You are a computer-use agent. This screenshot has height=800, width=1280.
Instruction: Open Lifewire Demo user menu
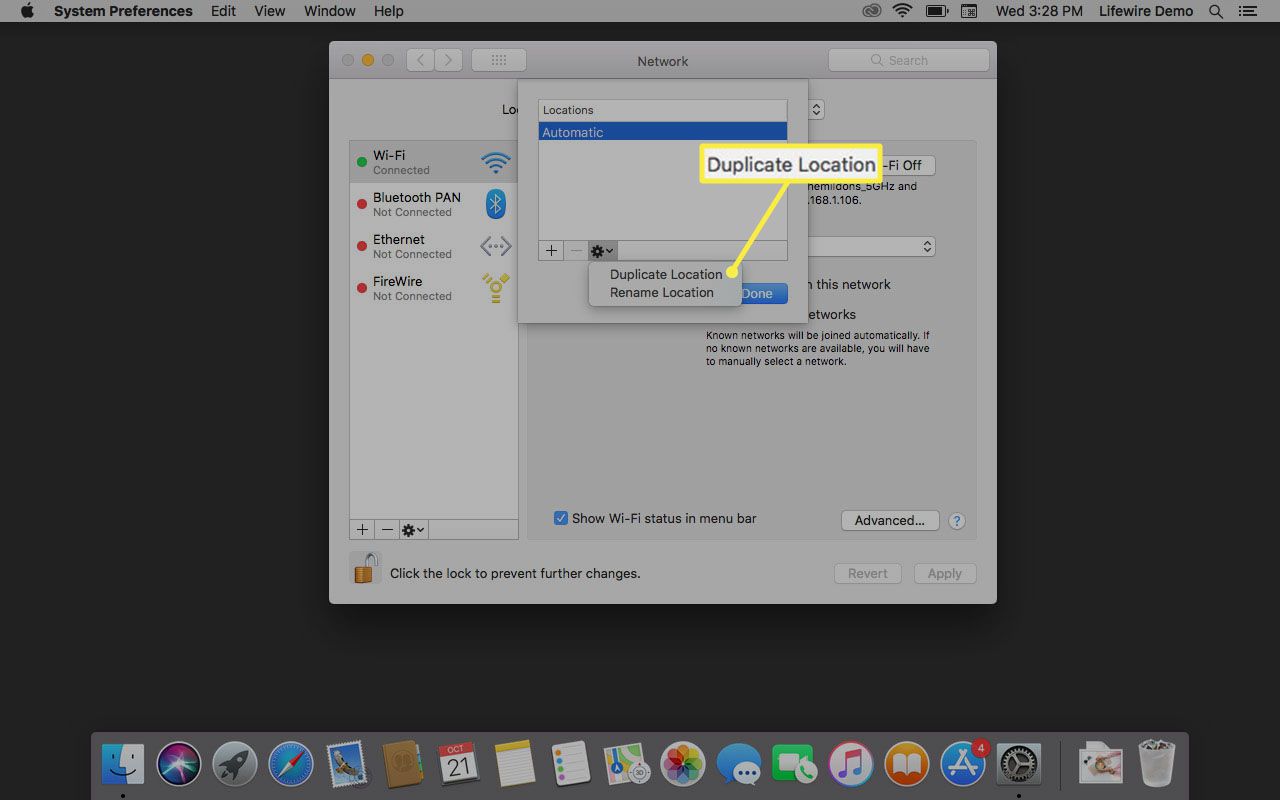click(1146, 11)
